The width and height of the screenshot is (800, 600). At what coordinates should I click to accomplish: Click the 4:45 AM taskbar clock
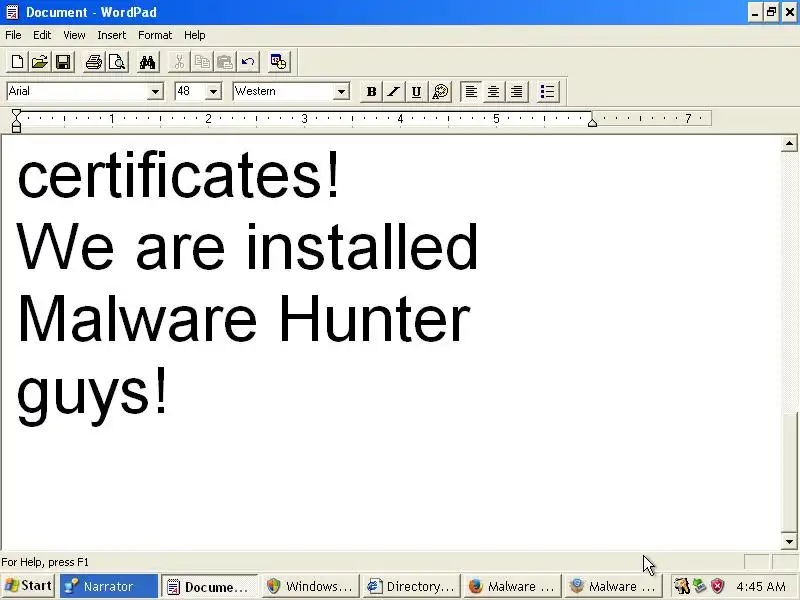coord(761,587)
